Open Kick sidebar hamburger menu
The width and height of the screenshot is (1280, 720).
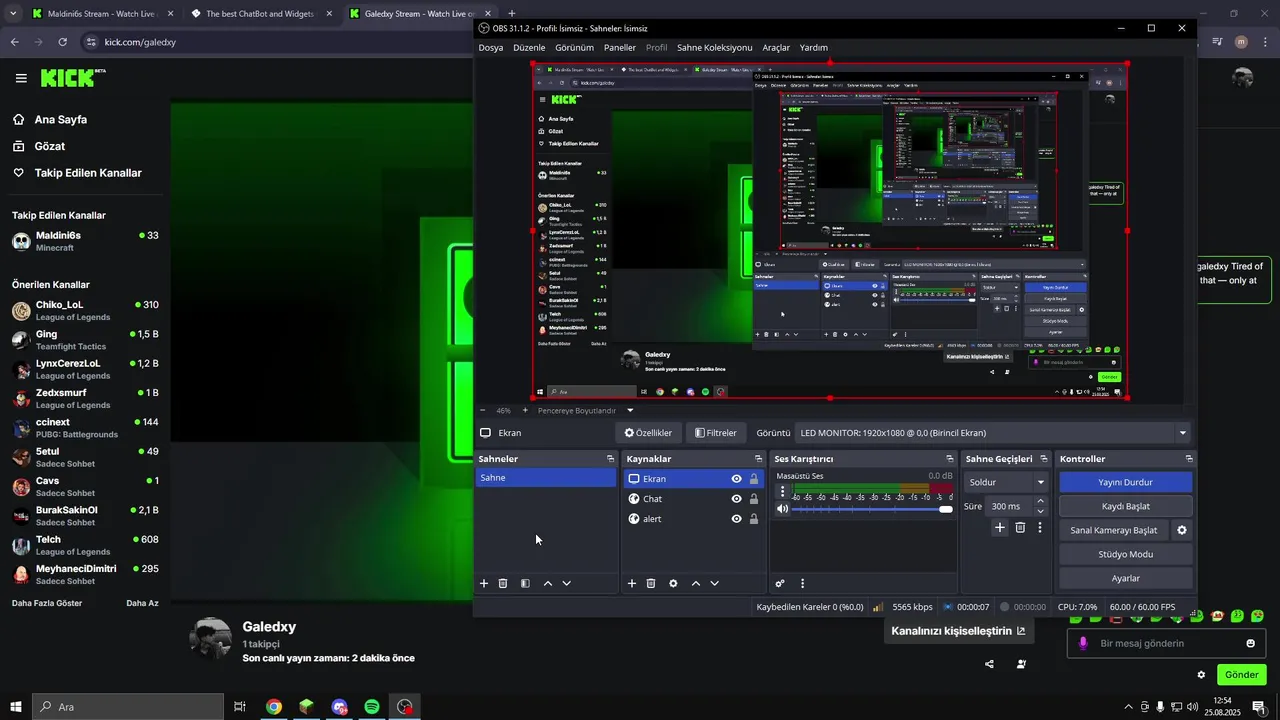21,78
